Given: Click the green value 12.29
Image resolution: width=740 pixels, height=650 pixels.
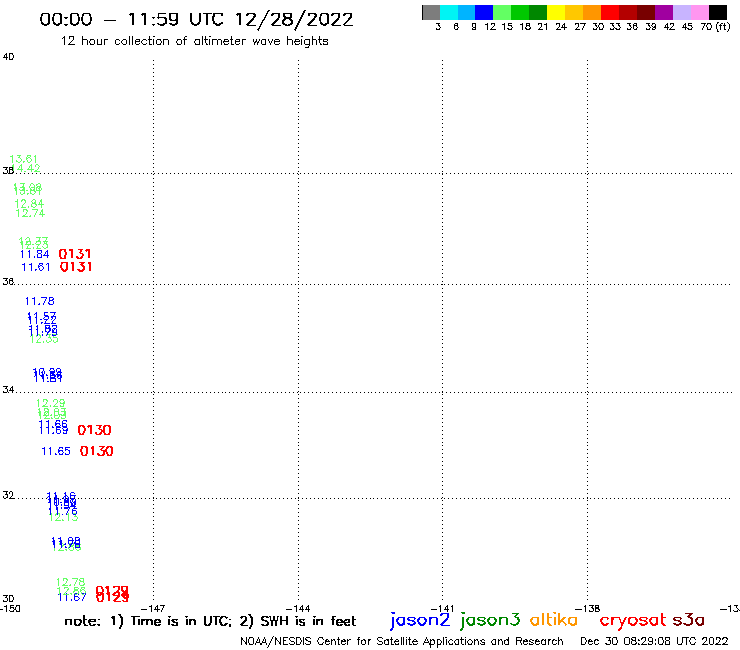Looking at the screenshot, I should (x=50, y=403).
